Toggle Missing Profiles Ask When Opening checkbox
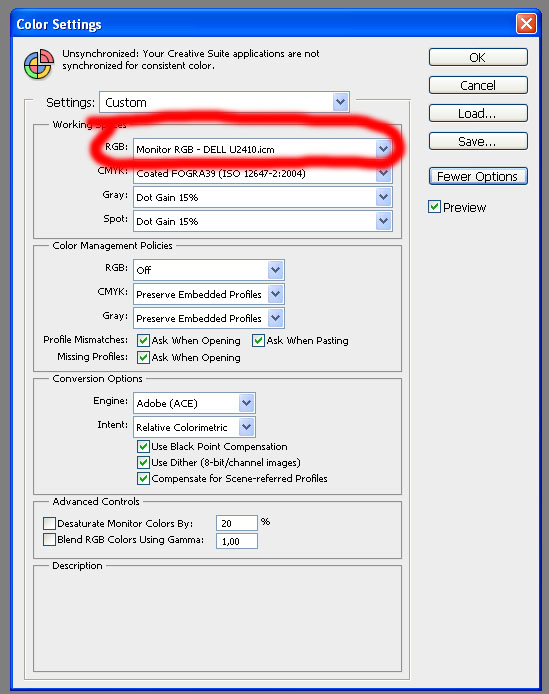The height and width of the screenshot is (694, 549). pos(143,357)
